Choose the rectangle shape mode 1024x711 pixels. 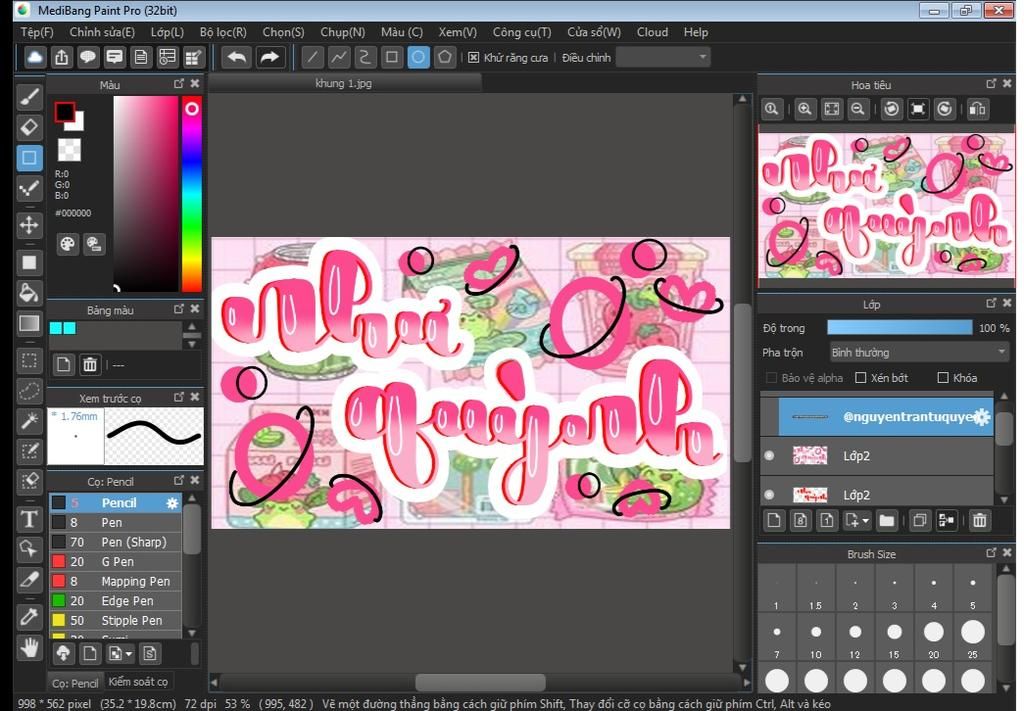point(392,57)
